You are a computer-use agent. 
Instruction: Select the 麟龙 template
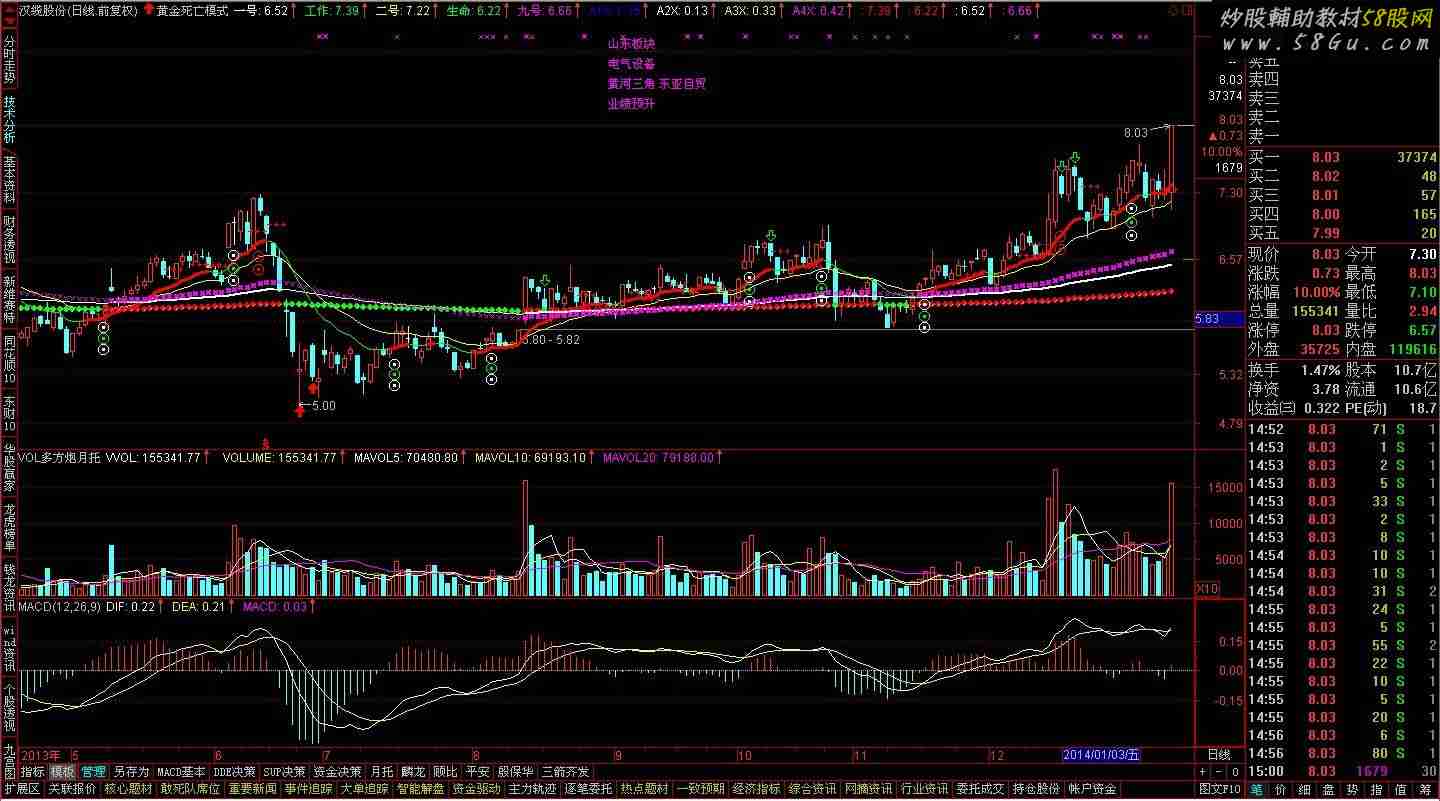(x=413, y=772)
